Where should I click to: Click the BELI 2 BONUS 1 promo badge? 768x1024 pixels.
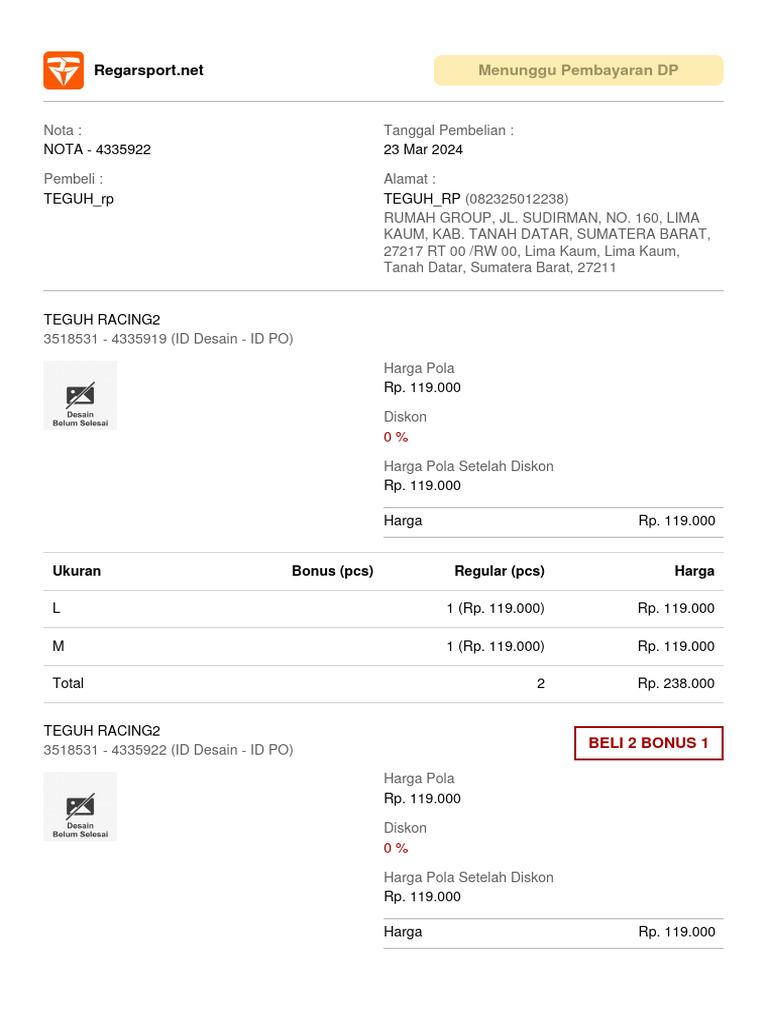tap(648, 743)
